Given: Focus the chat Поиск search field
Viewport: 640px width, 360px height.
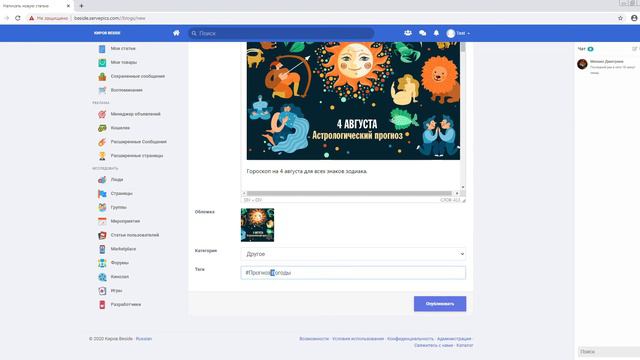Looking at the screenshot, I should (609, 351).
